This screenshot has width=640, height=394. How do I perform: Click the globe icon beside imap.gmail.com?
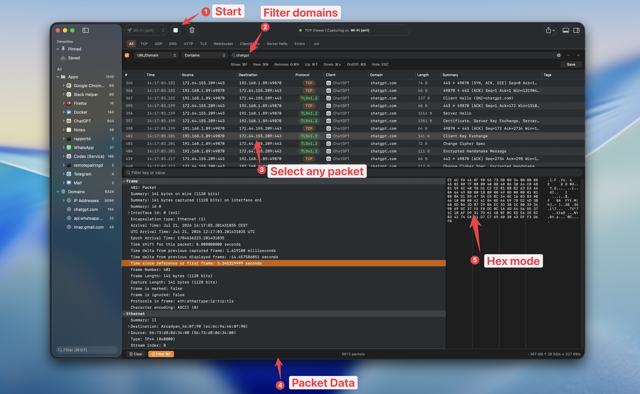(x=69, y=227)
